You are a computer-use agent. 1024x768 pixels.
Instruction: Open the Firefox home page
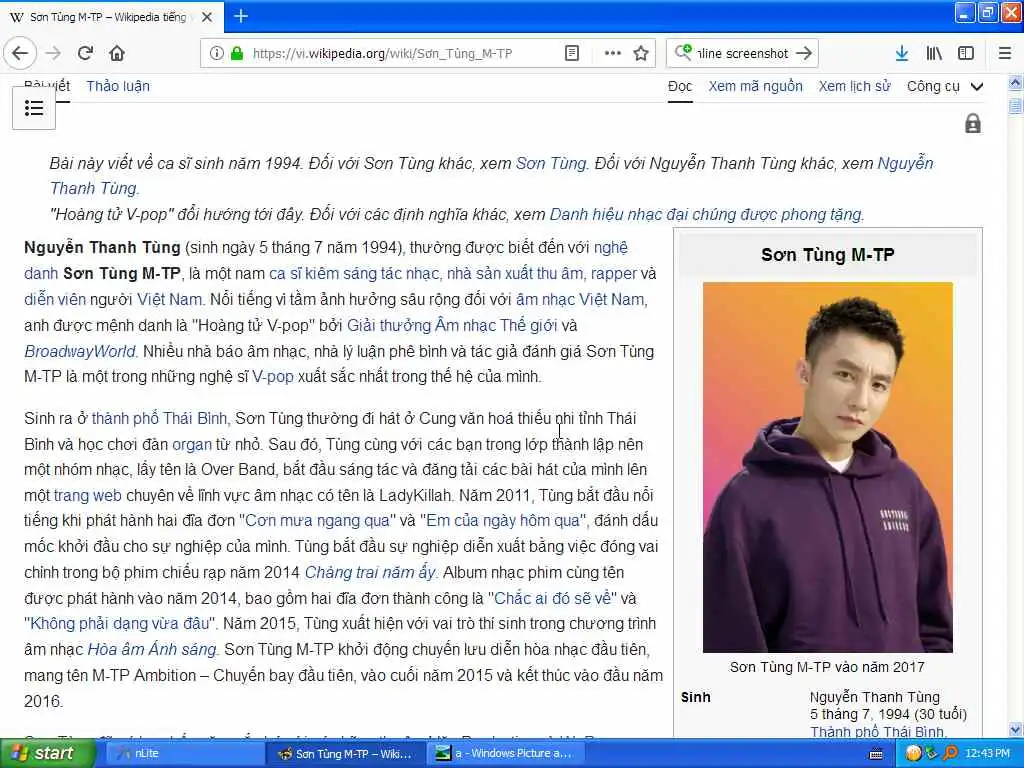117,53
